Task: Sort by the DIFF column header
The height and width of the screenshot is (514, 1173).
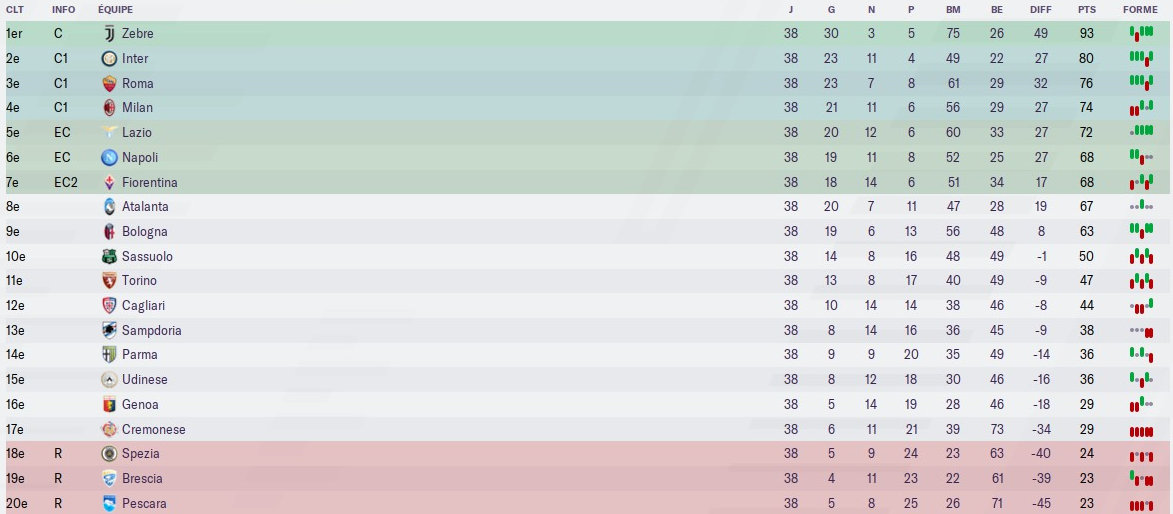Action: pos(1040,10)
